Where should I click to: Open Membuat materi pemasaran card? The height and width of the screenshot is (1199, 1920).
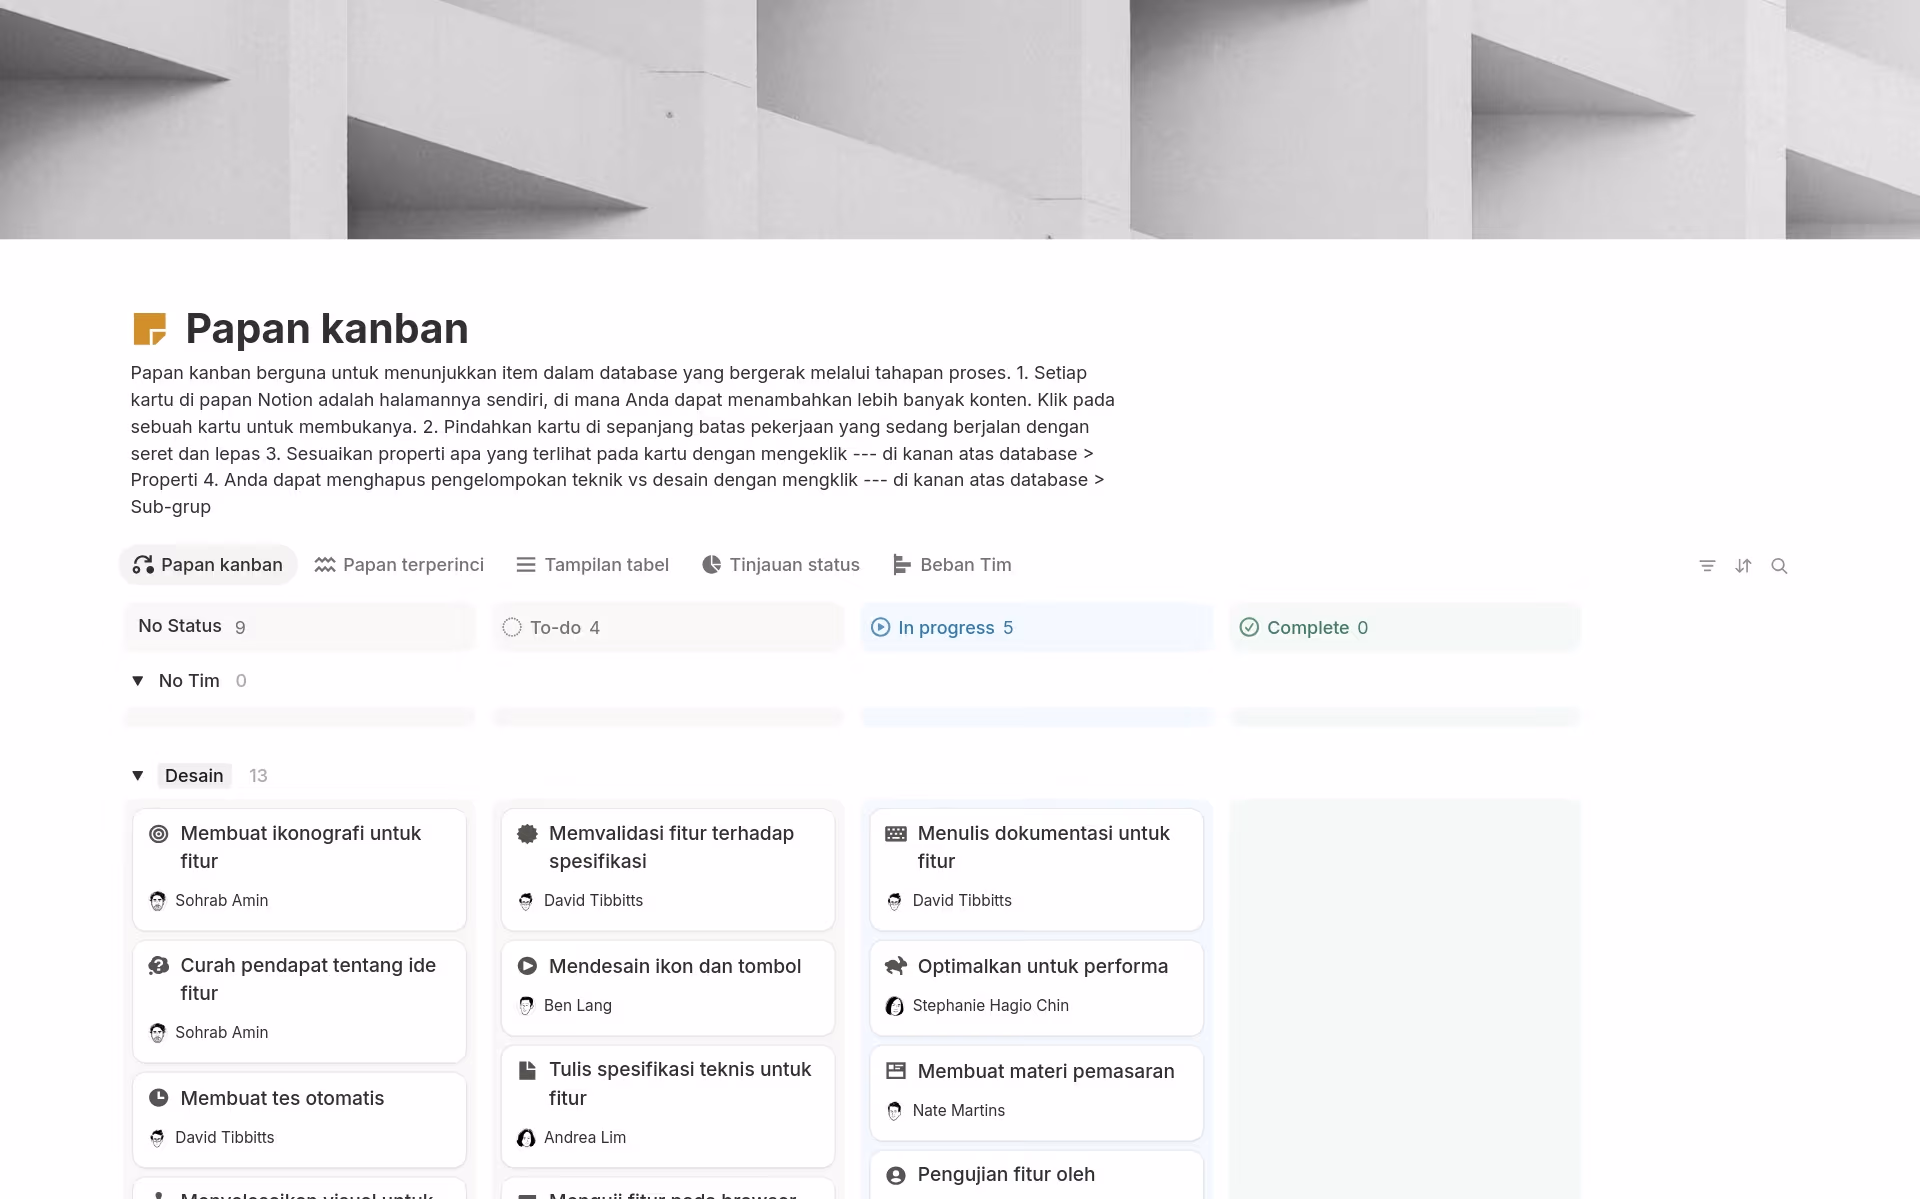pyautogui.click(x=1045, y=1072)
